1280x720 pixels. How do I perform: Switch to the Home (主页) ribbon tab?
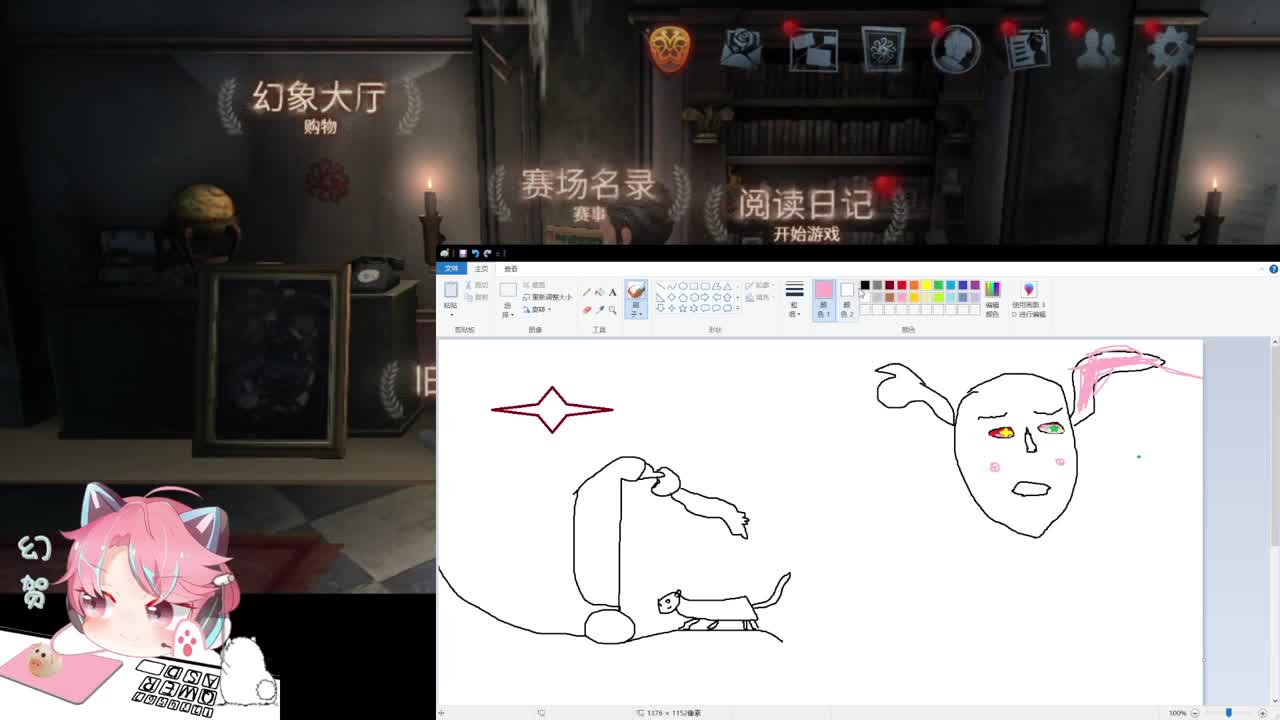[x=482, y=268]
